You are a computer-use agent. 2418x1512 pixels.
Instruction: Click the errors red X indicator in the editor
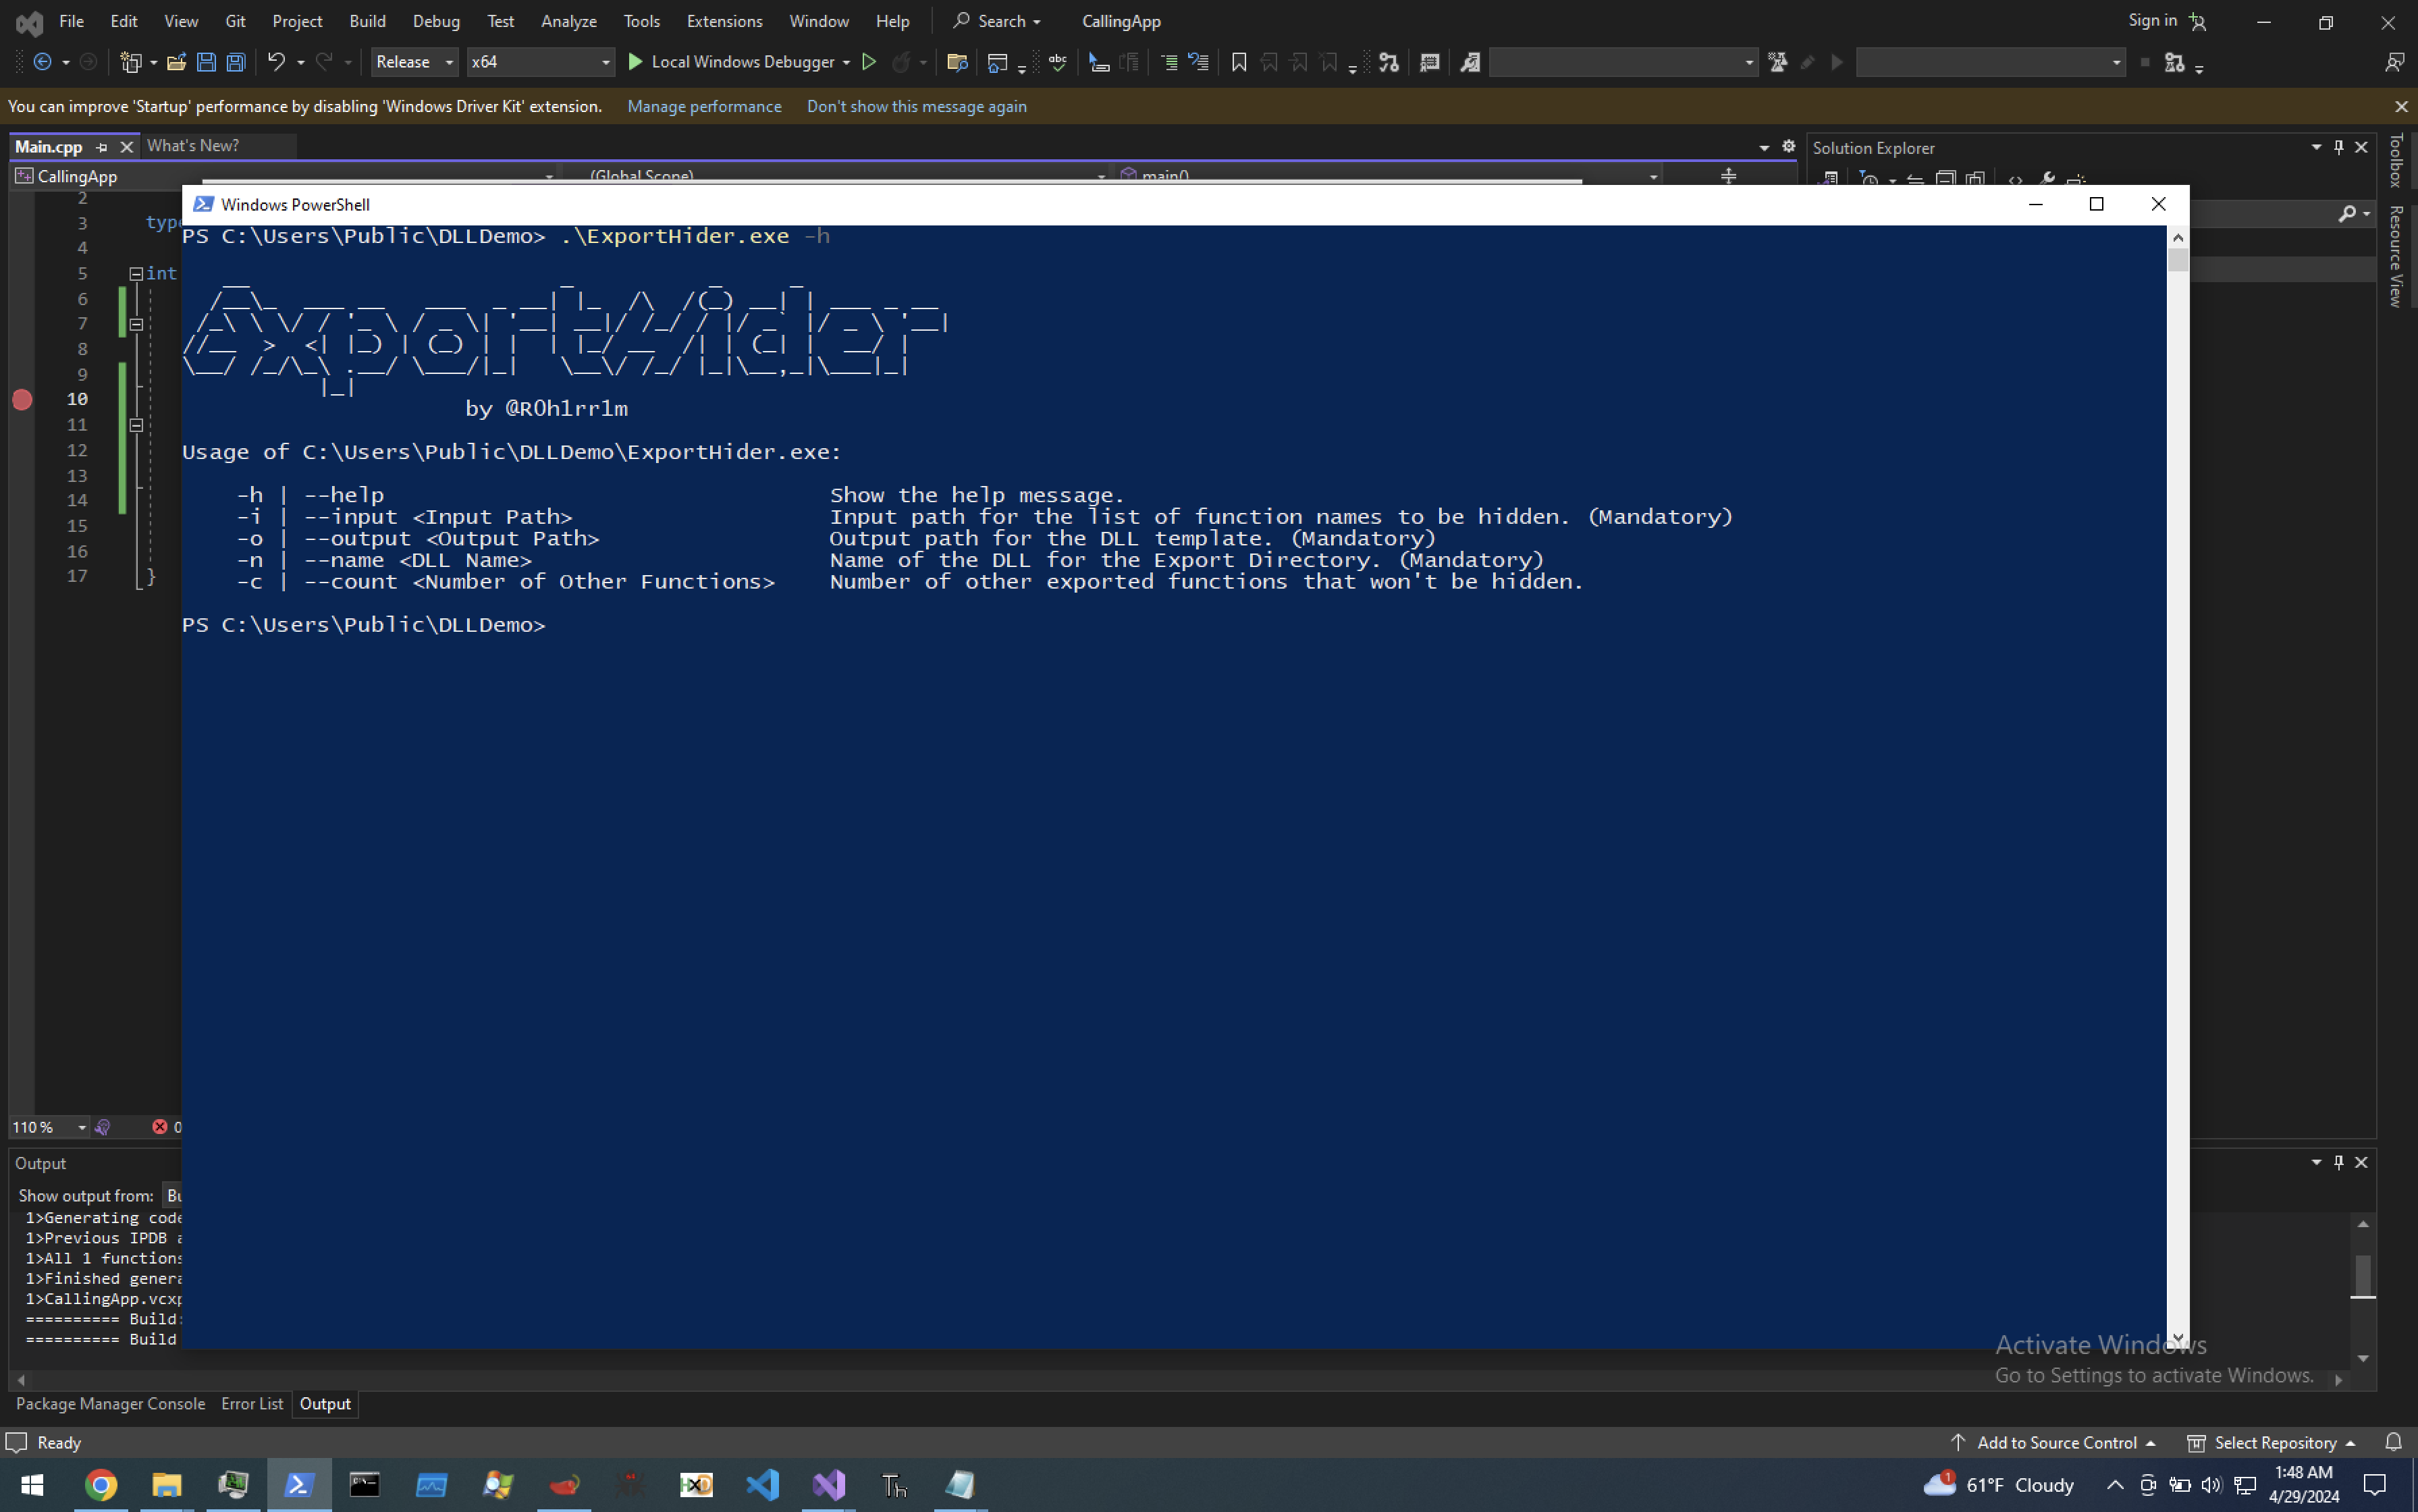click(159, 1127)
